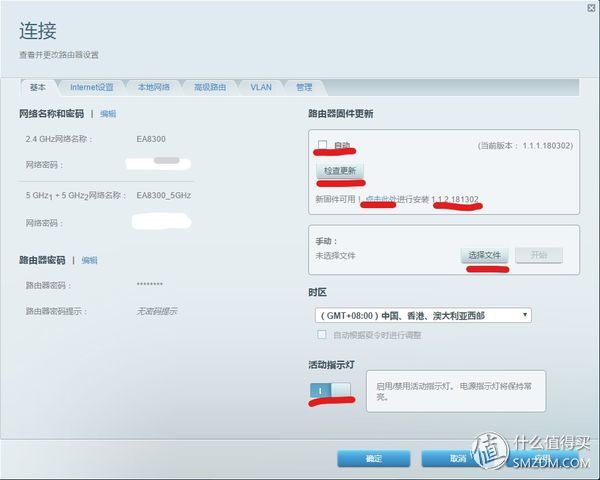This screenshot has width=600, height=480.
Task: Edit the router password (路由器密码)
Action: point(90,260)
